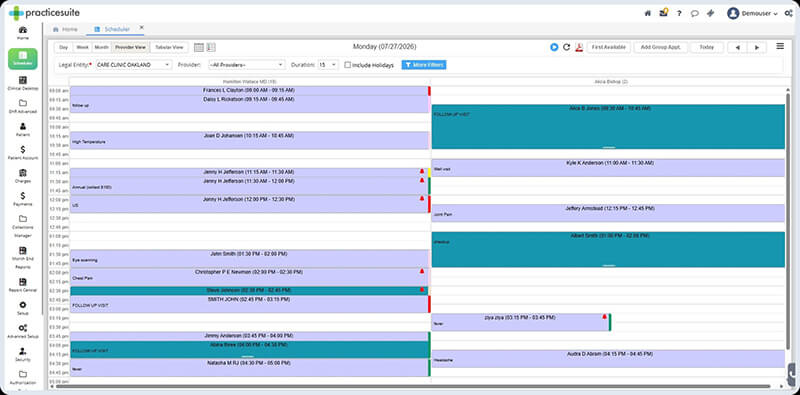Open the Payments module in sidebar
This screenshot has width=800, height=395.
click(22, 199)
